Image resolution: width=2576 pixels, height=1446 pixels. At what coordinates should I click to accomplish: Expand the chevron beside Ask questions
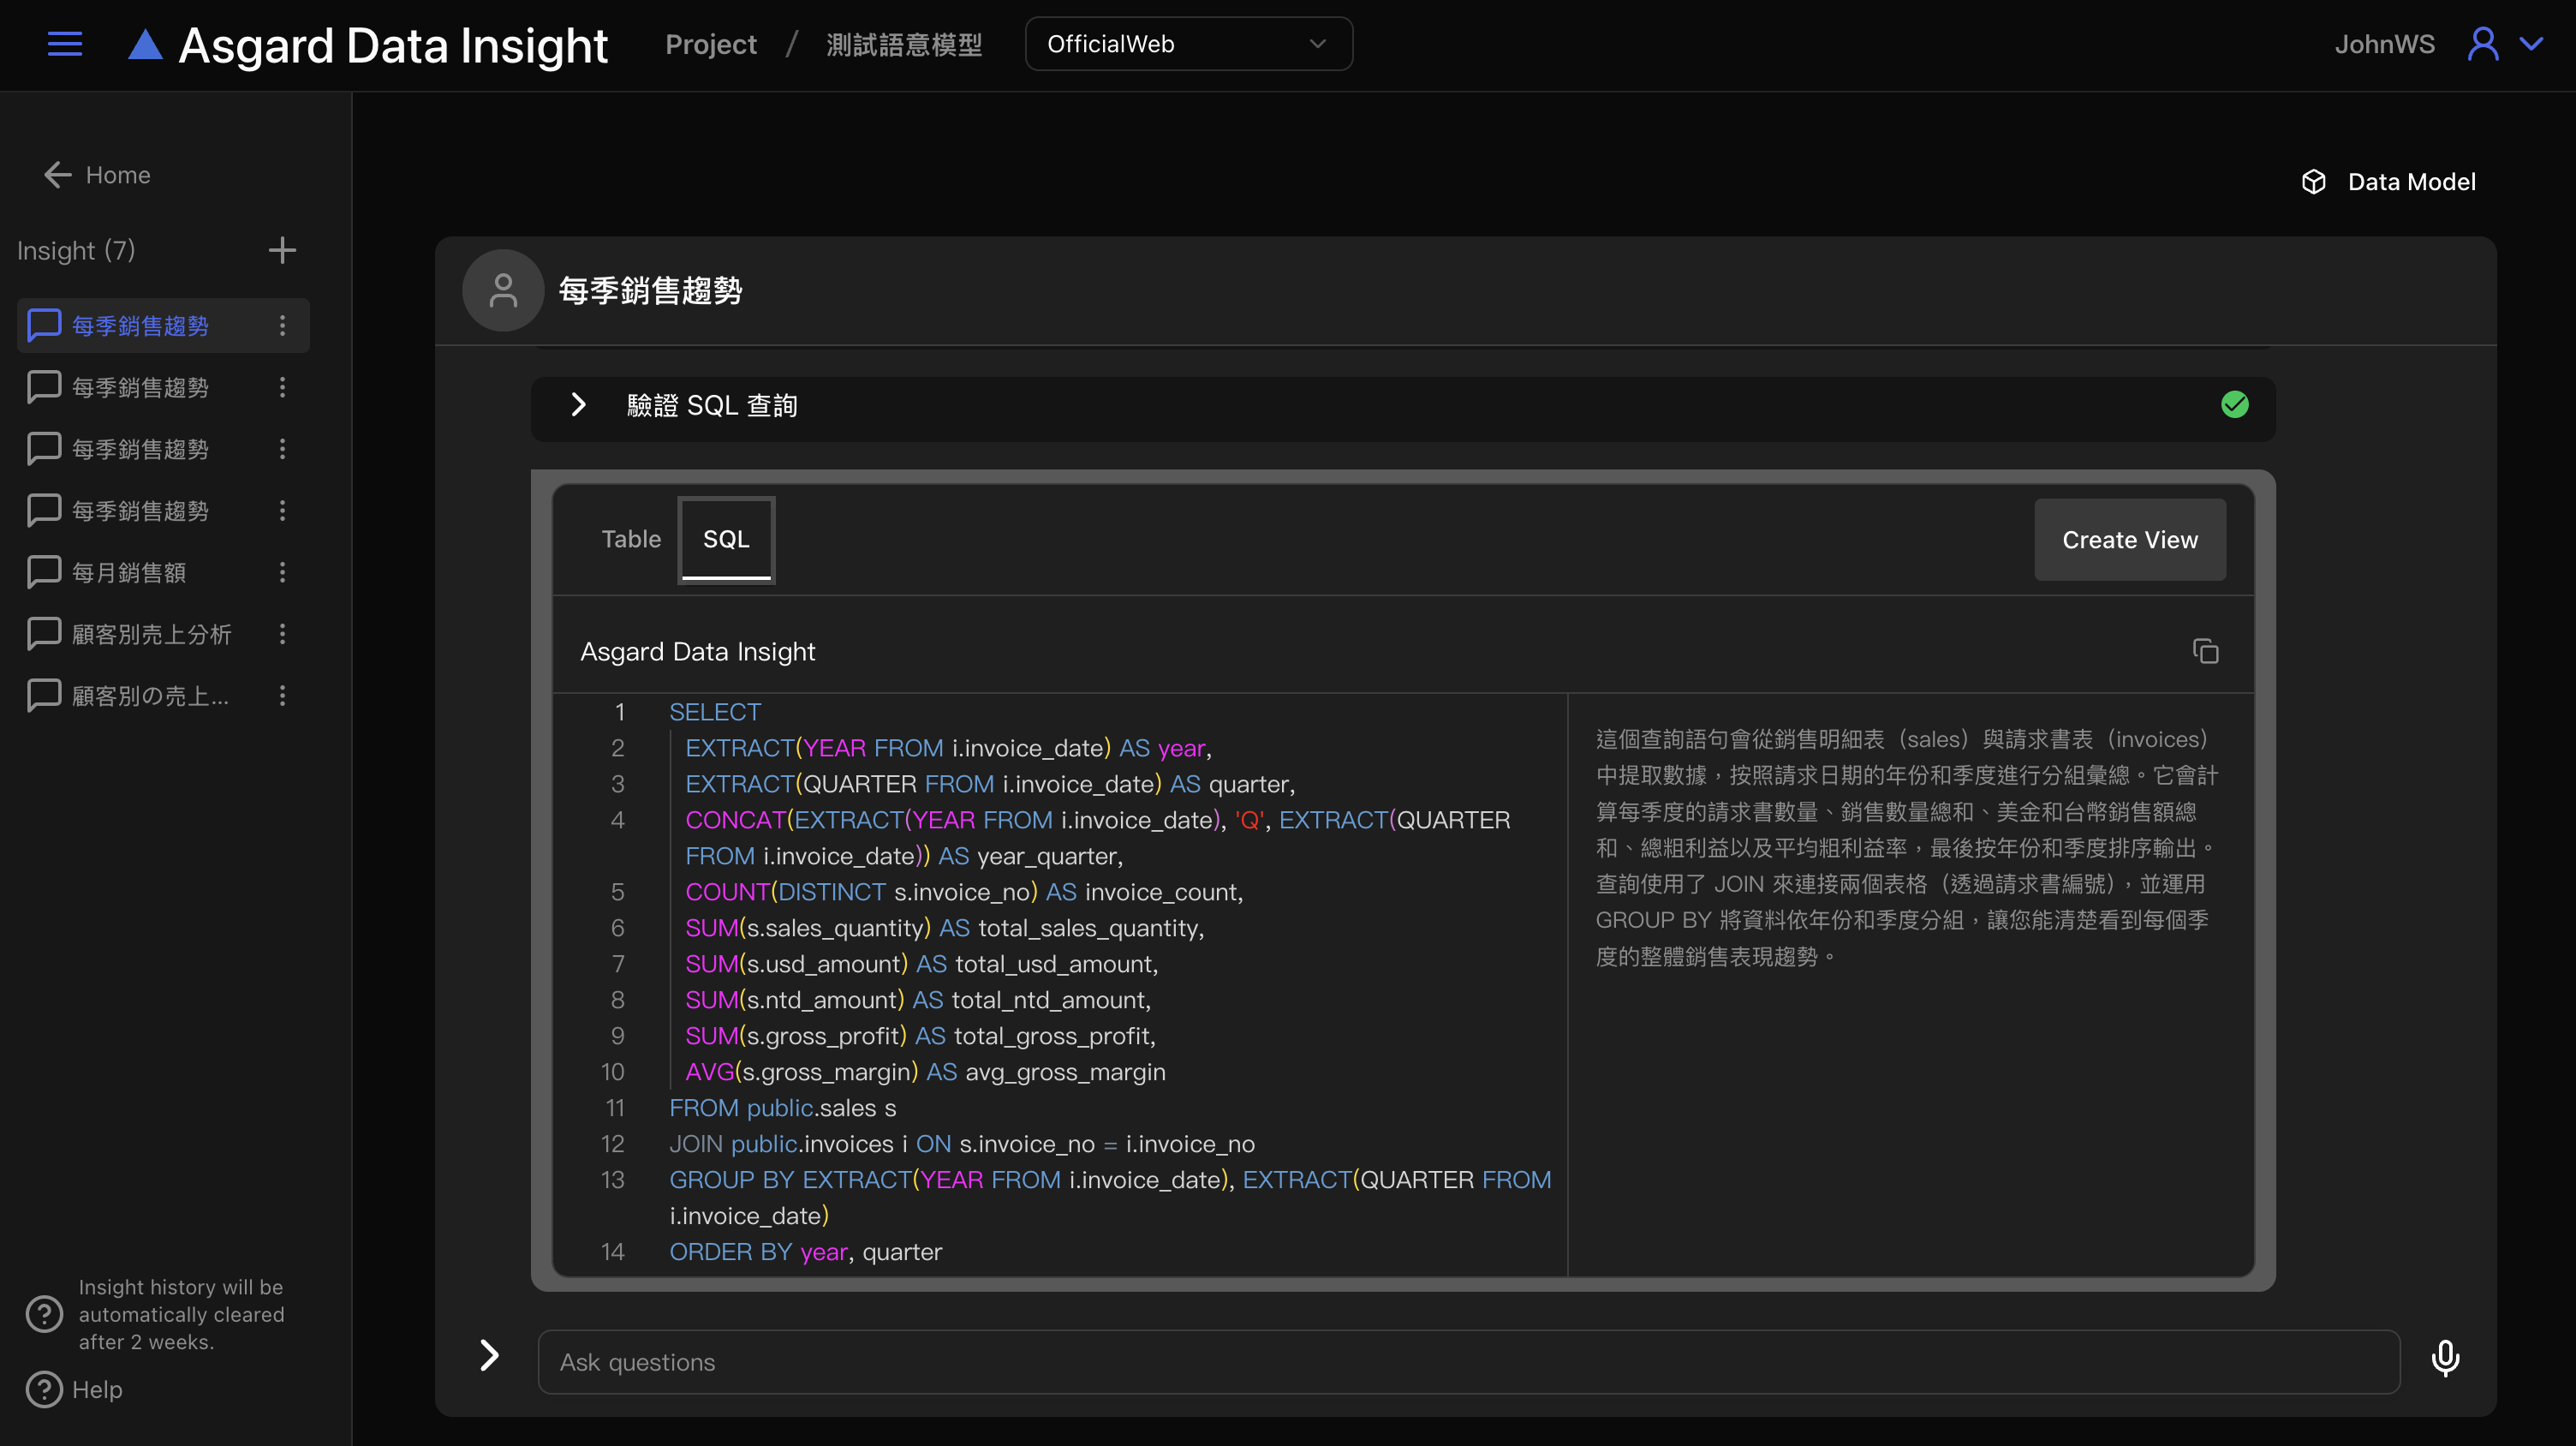(489, 1355)
